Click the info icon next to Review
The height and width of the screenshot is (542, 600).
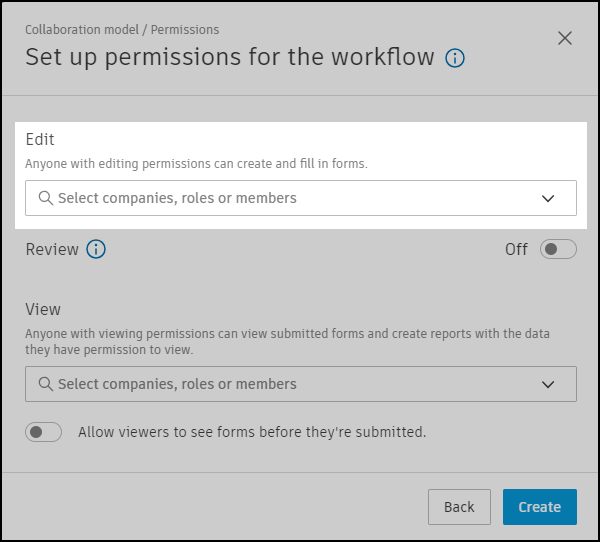point(96,249)
